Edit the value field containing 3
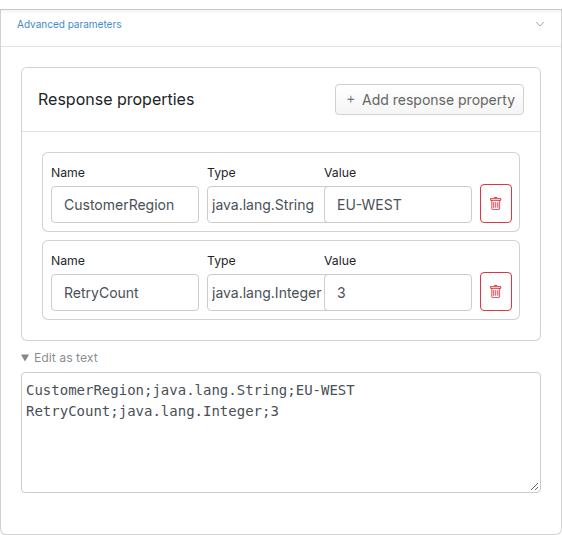Image resolution: width=562 pixels, height=535 pixels. click(398, 292)
